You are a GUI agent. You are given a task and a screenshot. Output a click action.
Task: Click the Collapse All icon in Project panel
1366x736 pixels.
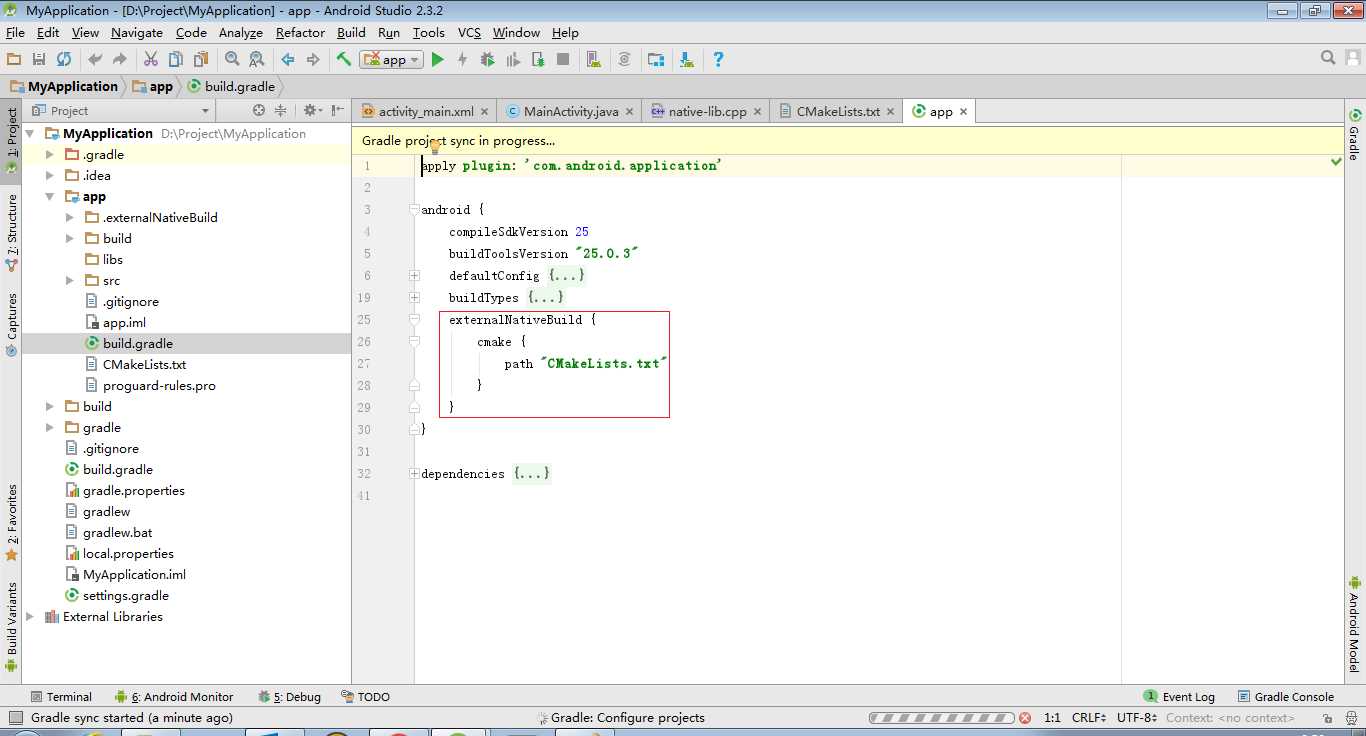[280, 111]
